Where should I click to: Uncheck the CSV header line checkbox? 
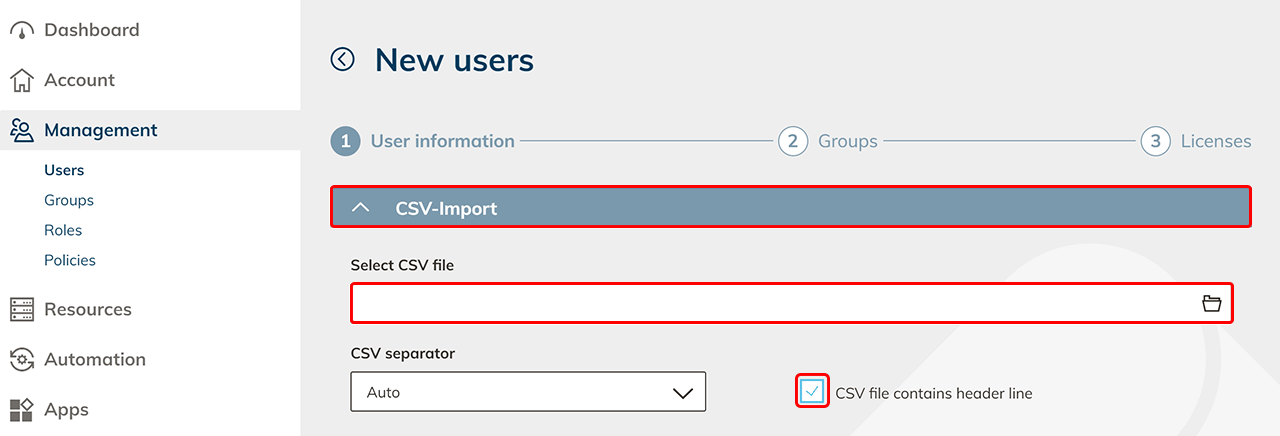coord(813,392)
